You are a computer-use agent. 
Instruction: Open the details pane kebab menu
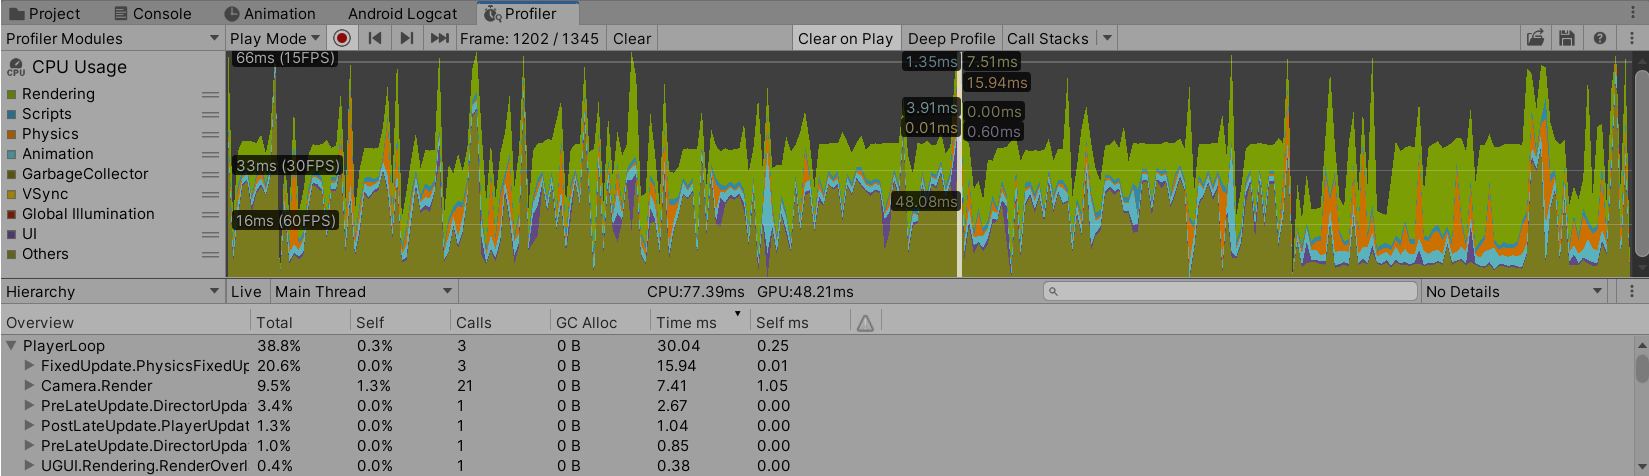(1632, 291)
